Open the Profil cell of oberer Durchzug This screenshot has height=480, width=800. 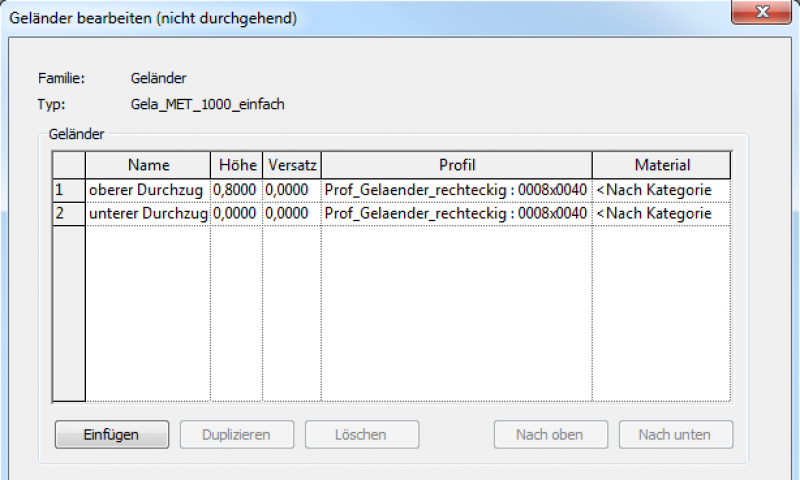[456, 190]
